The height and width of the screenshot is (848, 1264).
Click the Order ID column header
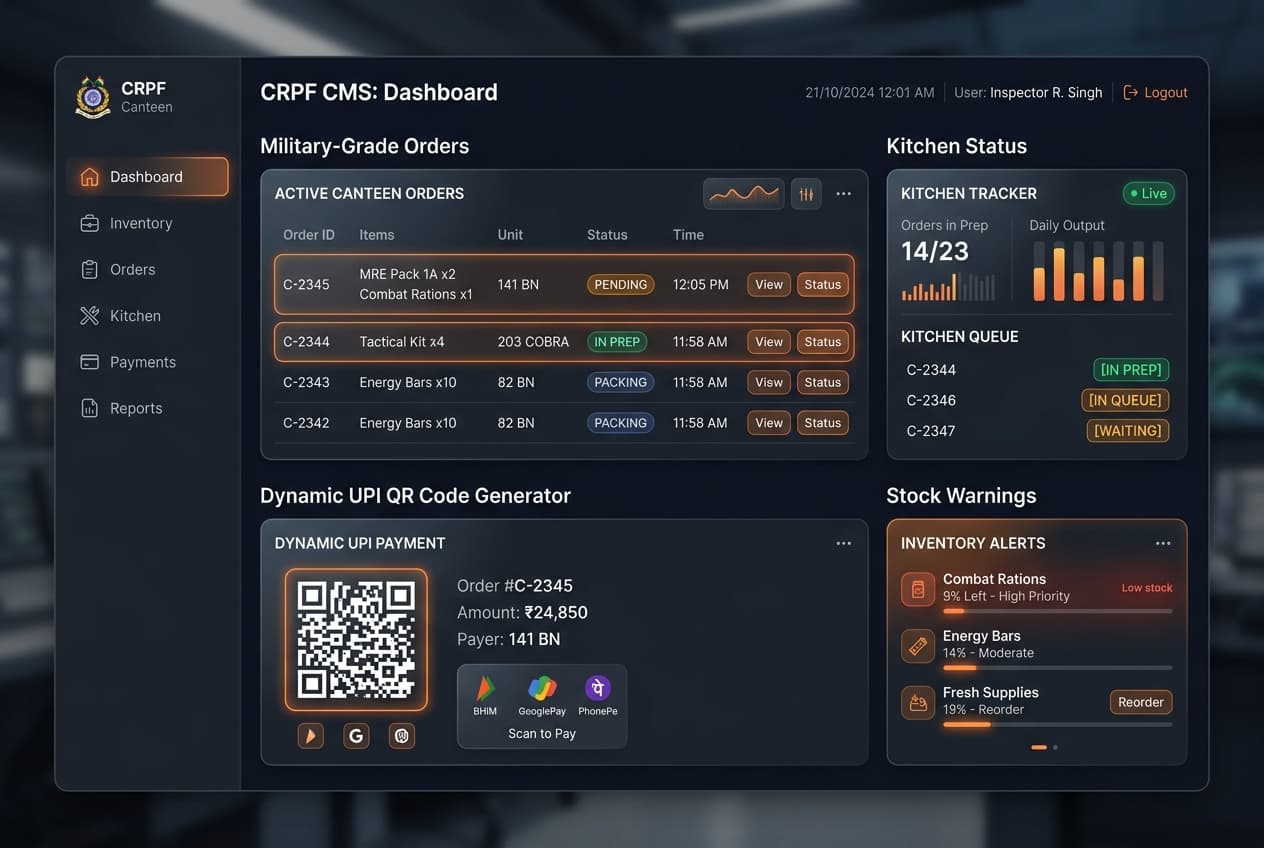pyautogui.click(x=309, y=235)
